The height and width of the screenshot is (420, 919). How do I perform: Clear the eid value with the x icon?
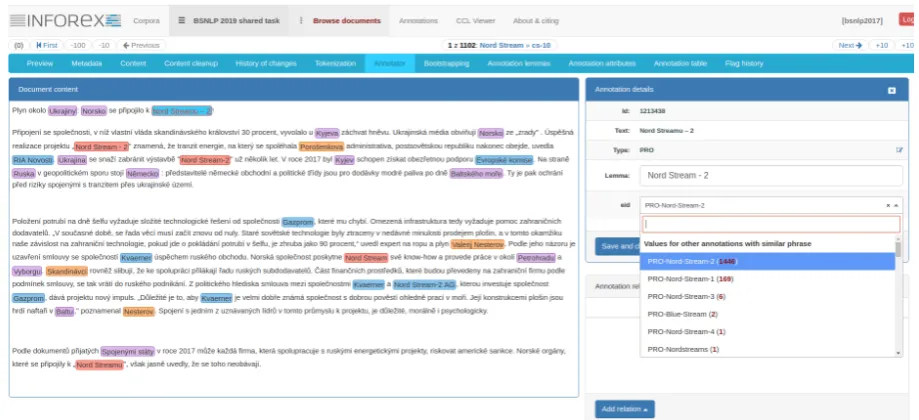click(888, 206)
